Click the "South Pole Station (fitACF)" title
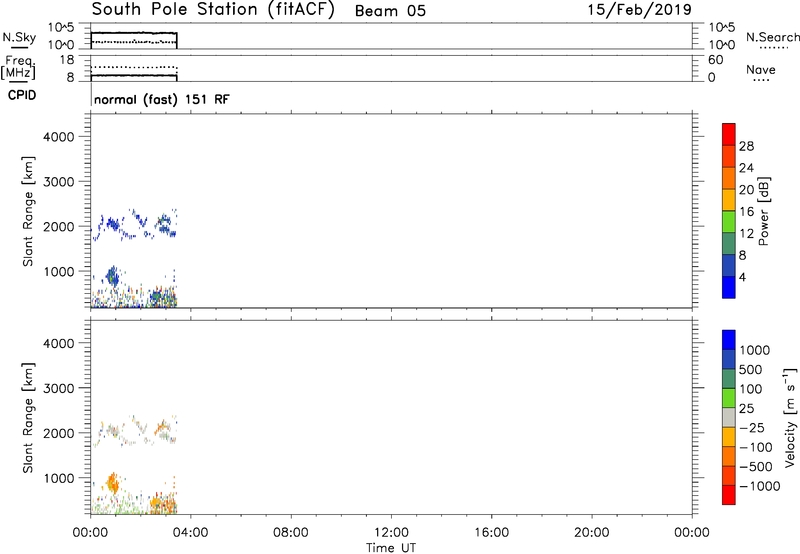The height and width of the screenshot is (554, 800). point(213,10)
